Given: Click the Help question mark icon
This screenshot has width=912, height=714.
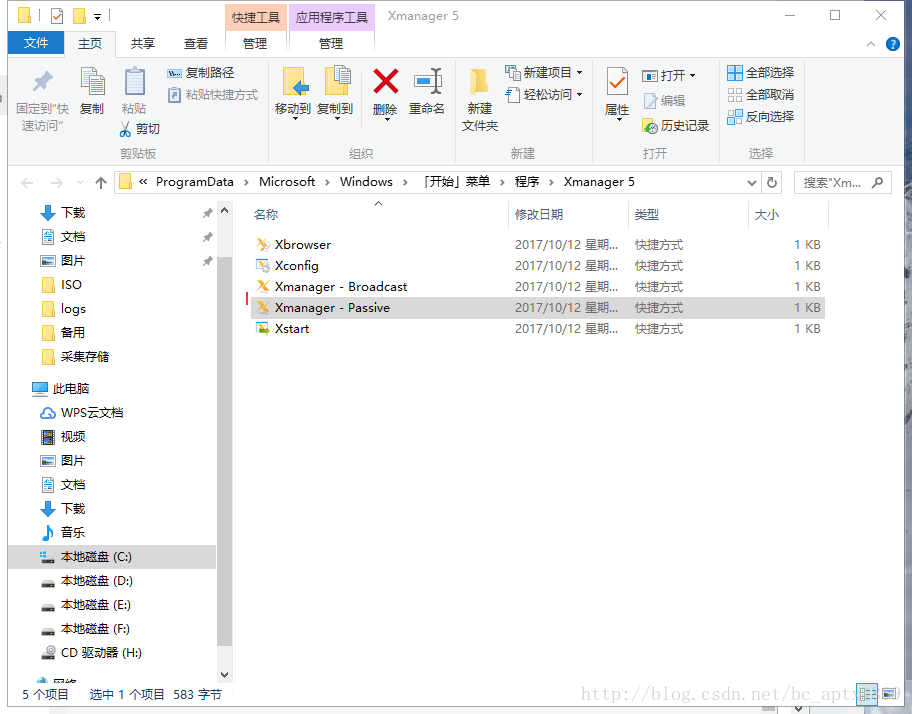Looking at the screenshot, I should click(893, 44).
